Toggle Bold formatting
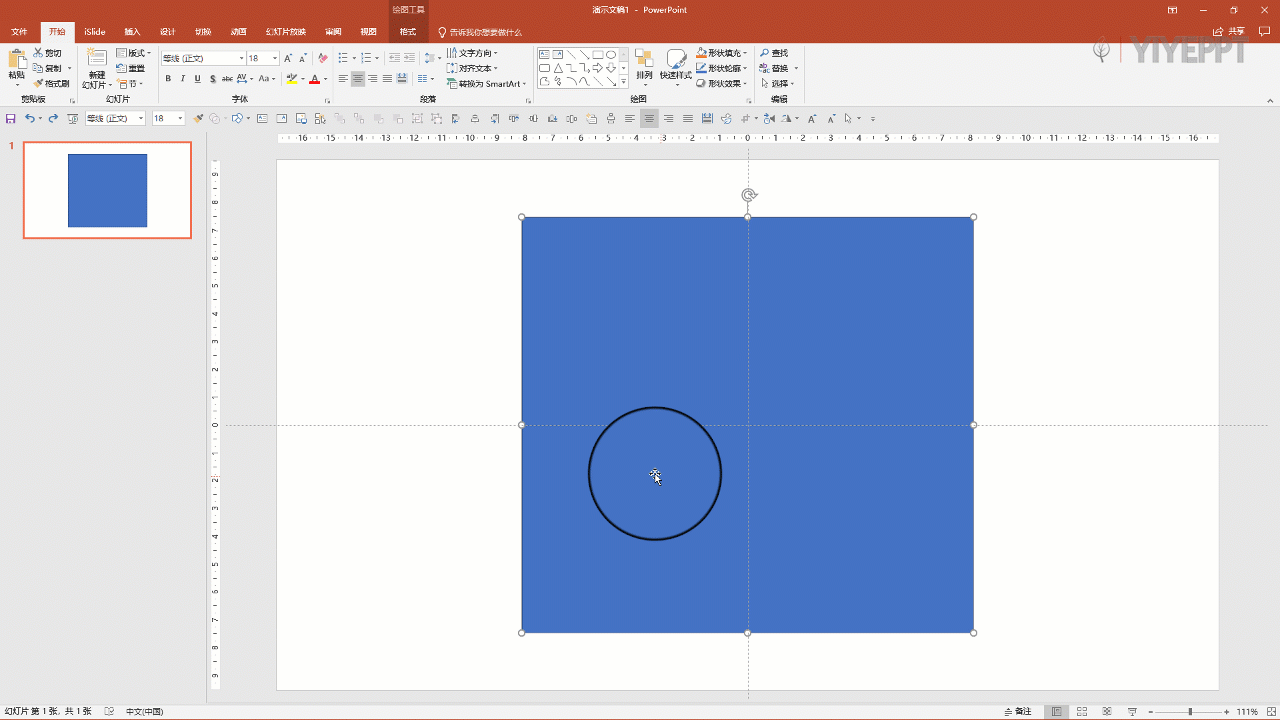Viewport: 1280px width, 720px height. 168,79
